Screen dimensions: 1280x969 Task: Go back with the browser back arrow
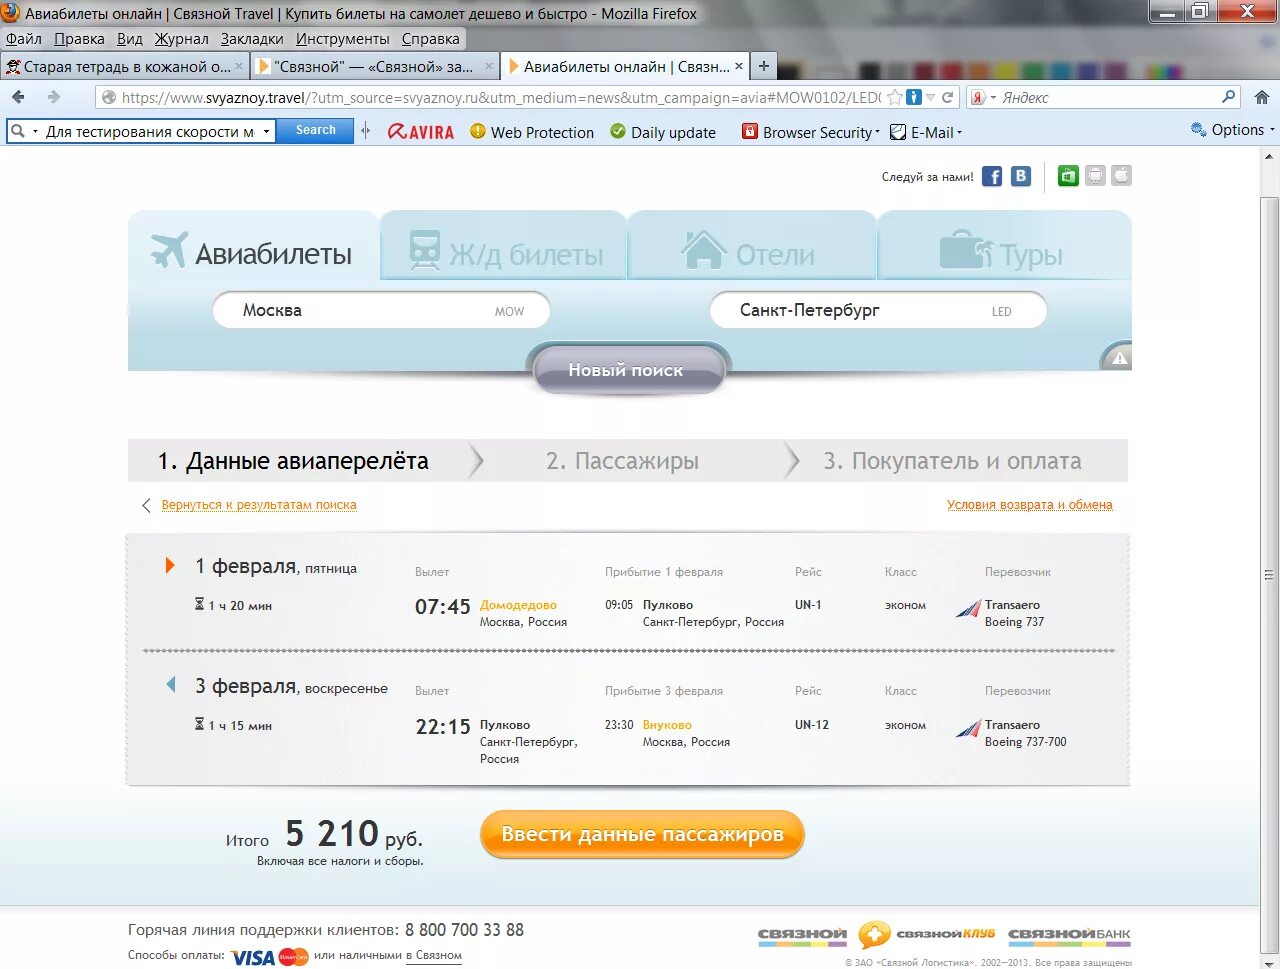point(19,97)
